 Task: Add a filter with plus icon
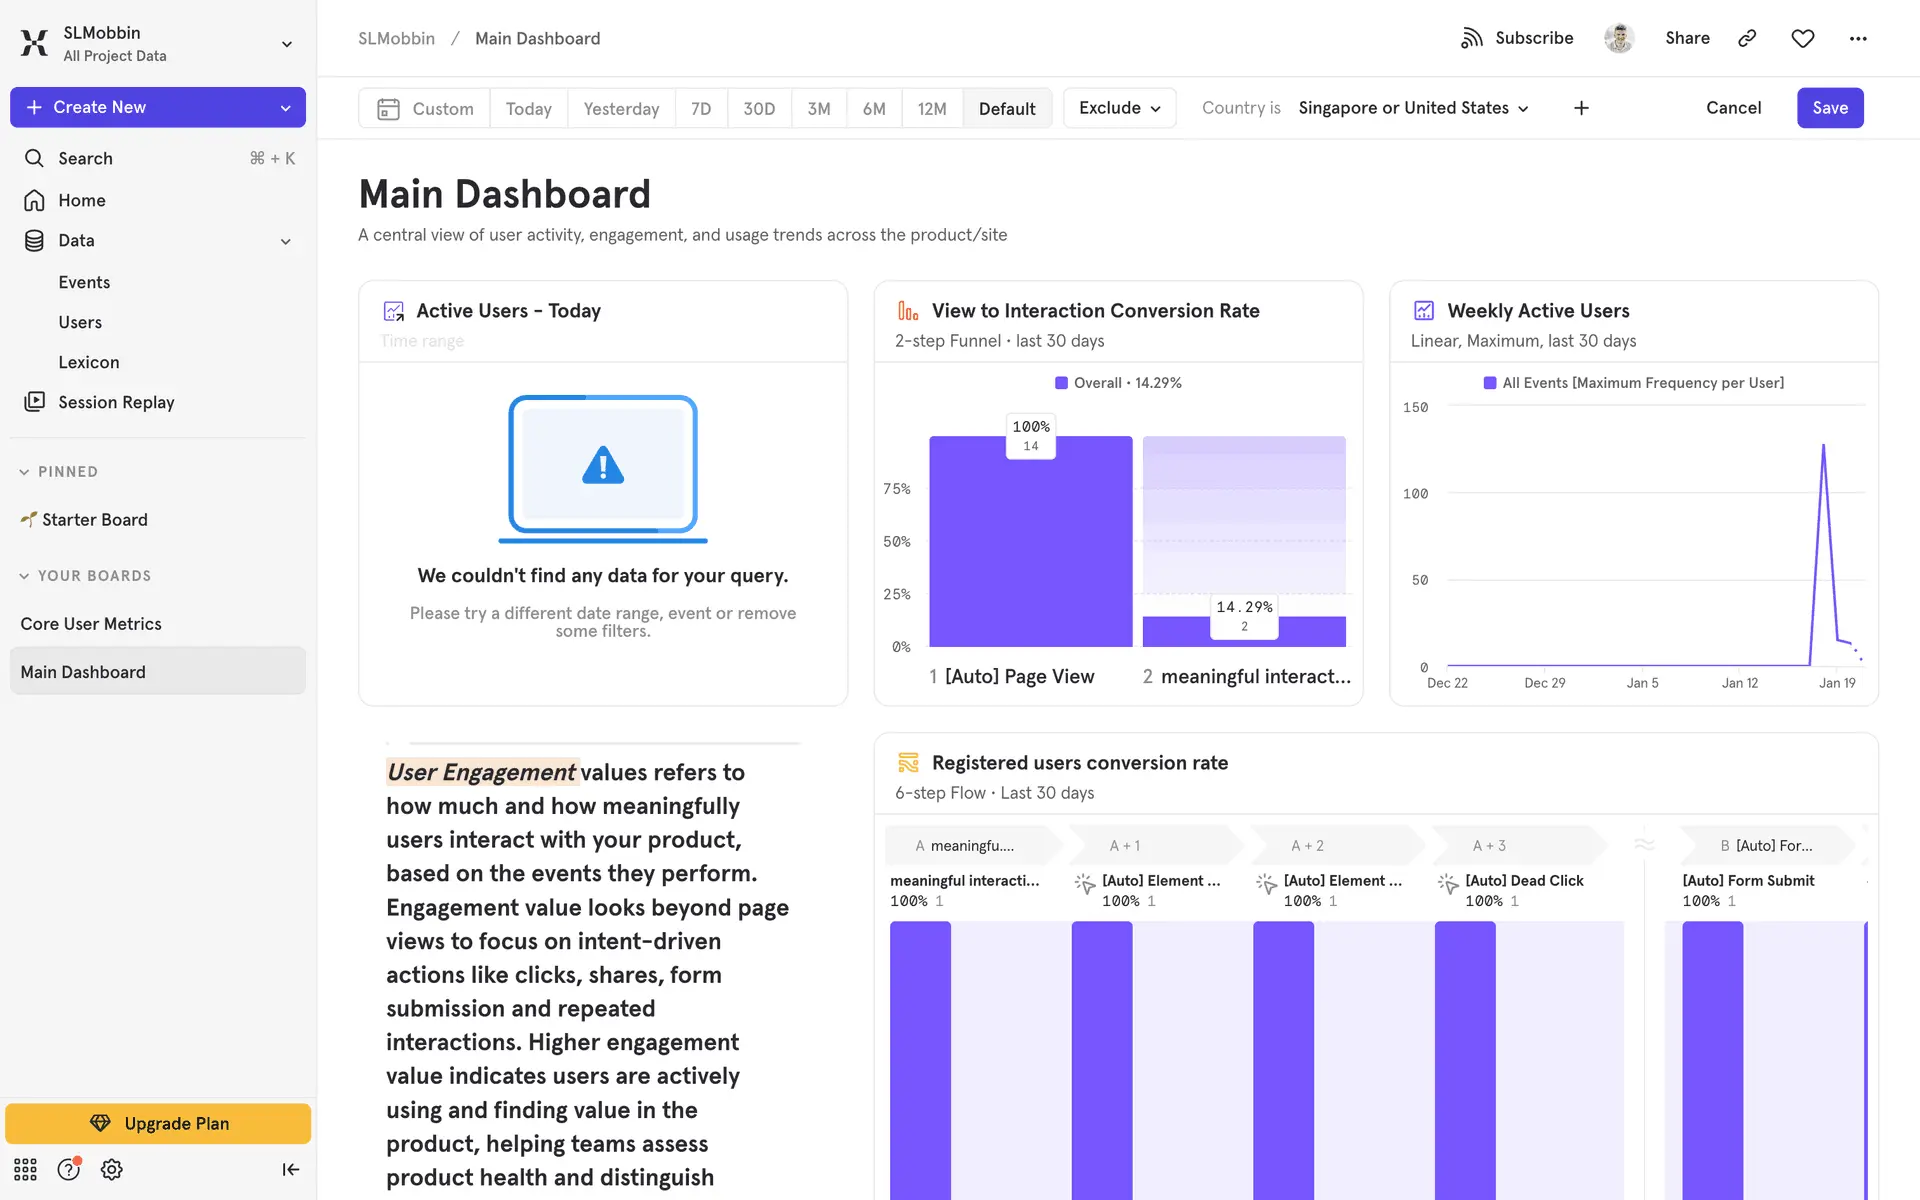point(1581,108)
